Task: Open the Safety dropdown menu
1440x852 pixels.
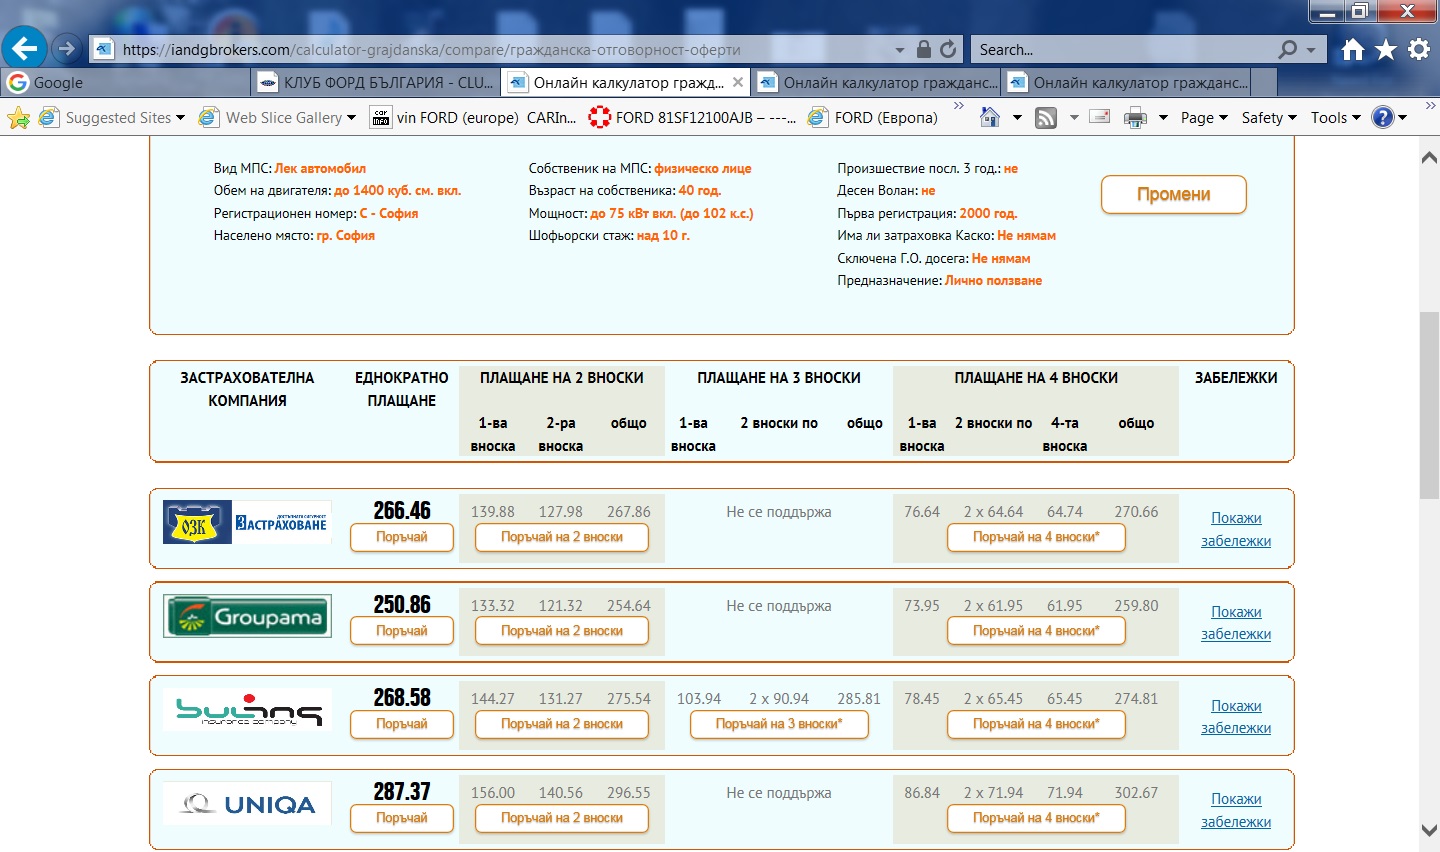Action: coord(1268,118)
